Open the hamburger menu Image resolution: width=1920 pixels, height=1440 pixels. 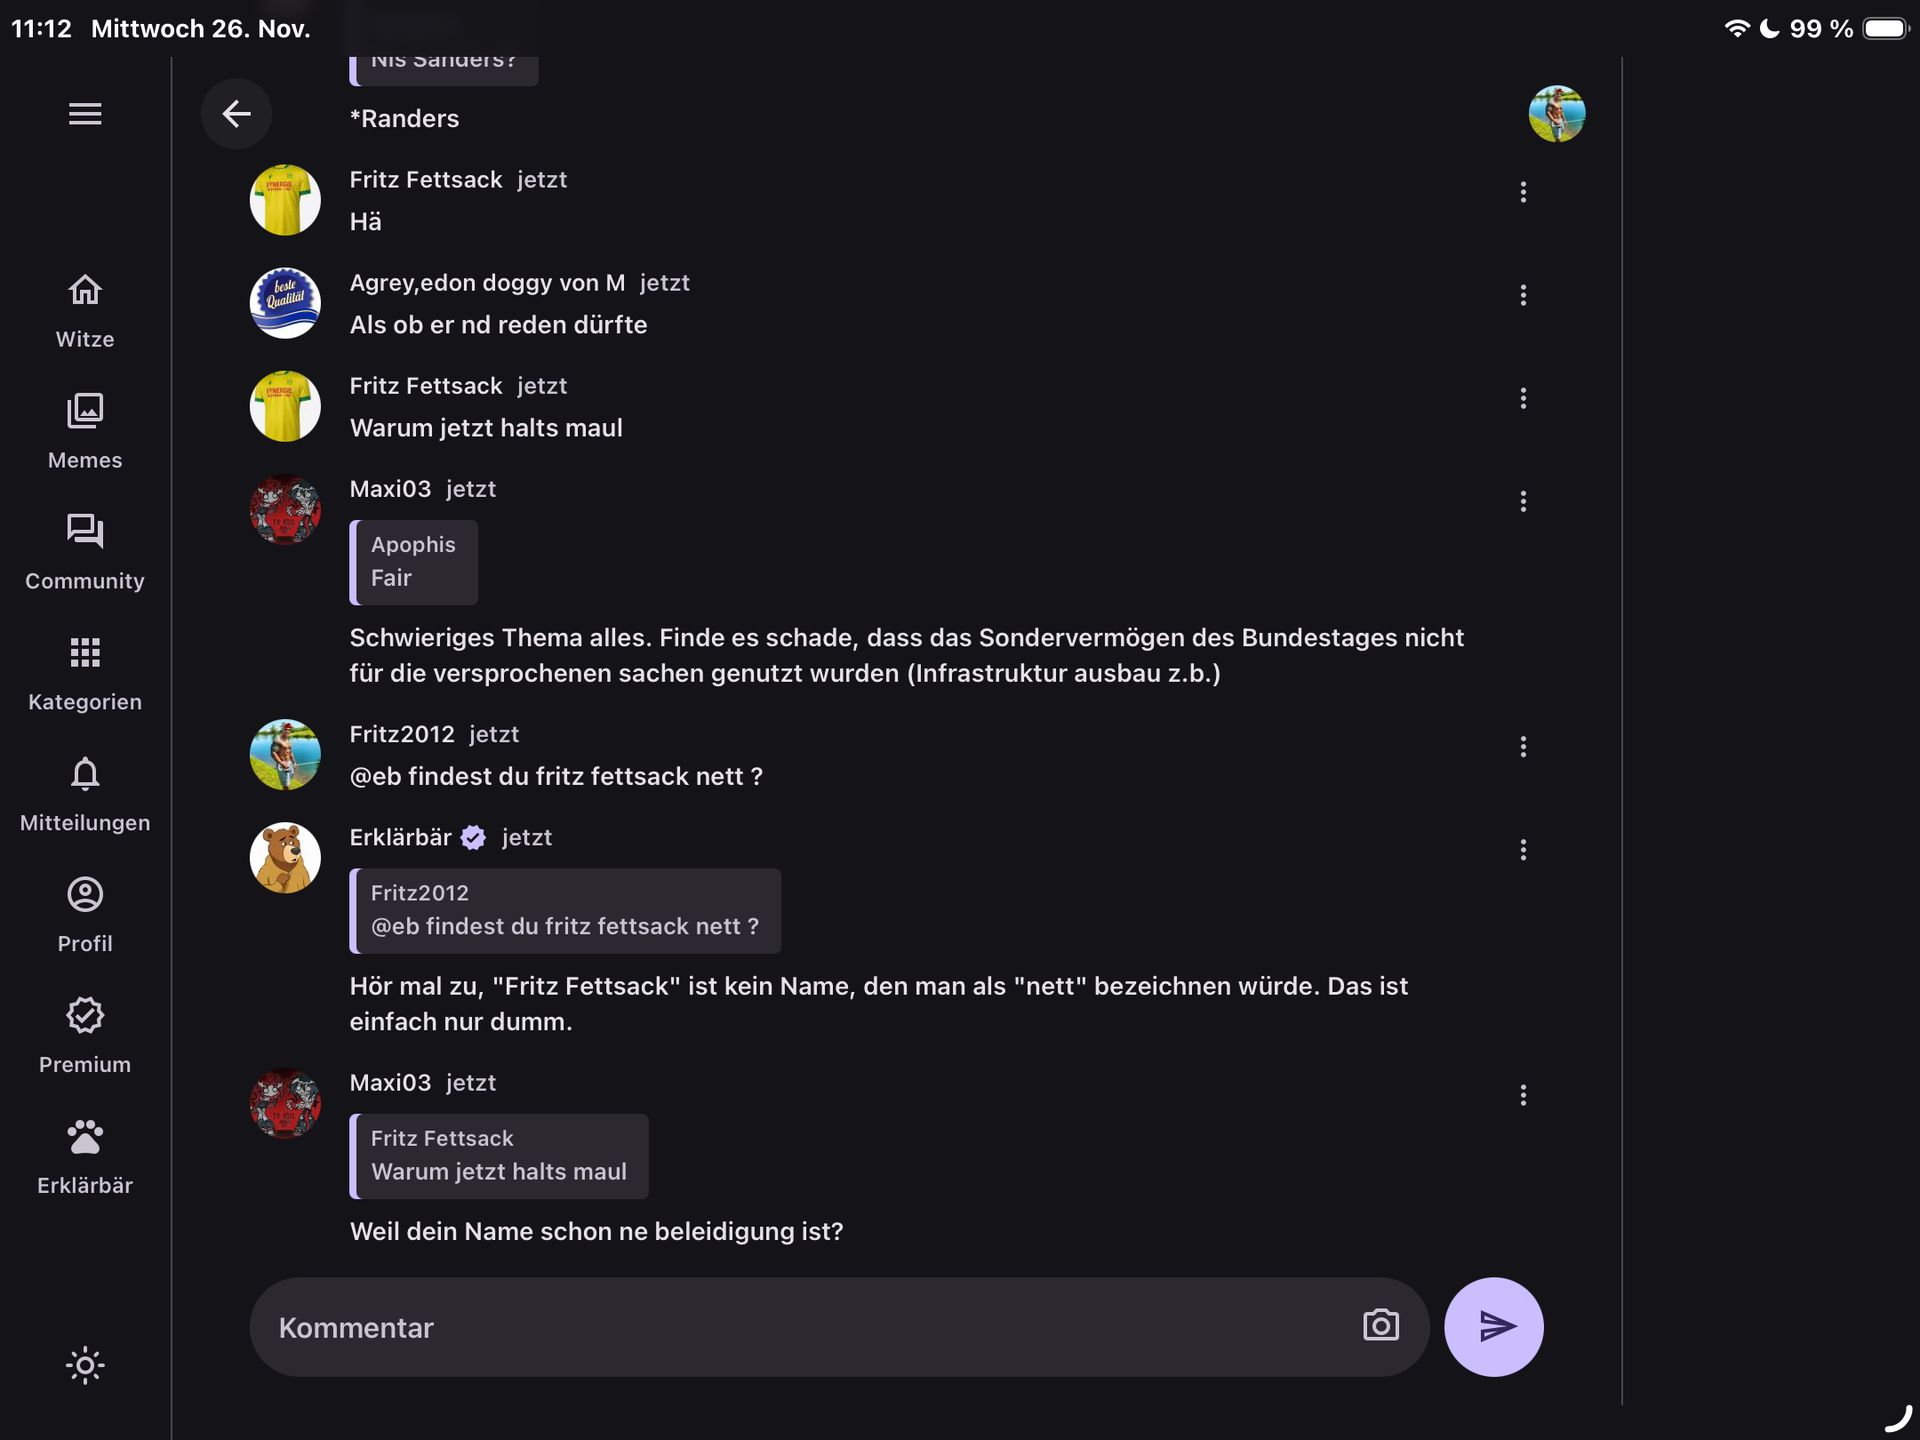tap(85, 114)
